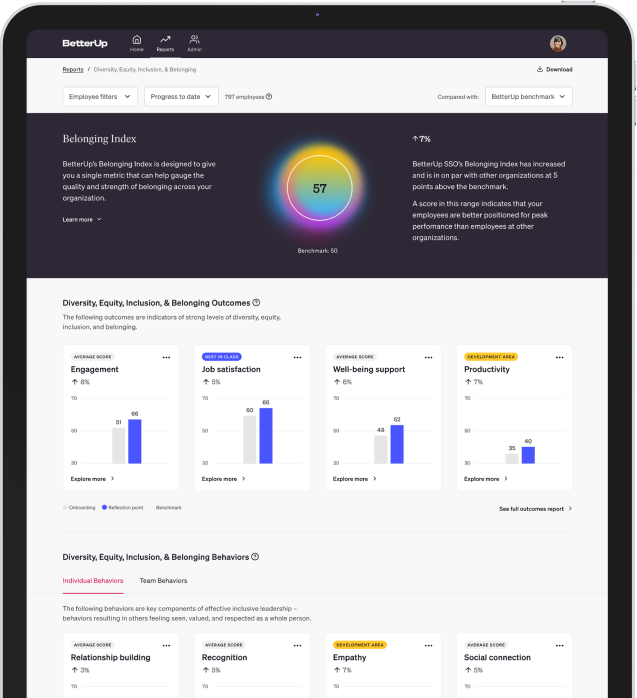Screen dimensions: 637x698
Task: Open Recognition card options menu
Action: [x=297, y=645]
